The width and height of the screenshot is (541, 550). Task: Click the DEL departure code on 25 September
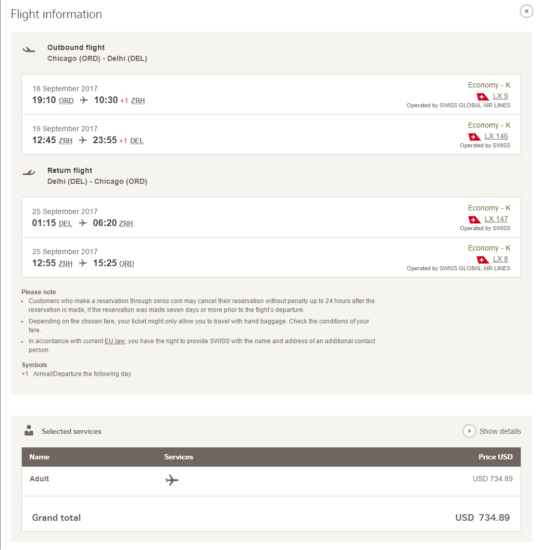[x=65, y=223]
